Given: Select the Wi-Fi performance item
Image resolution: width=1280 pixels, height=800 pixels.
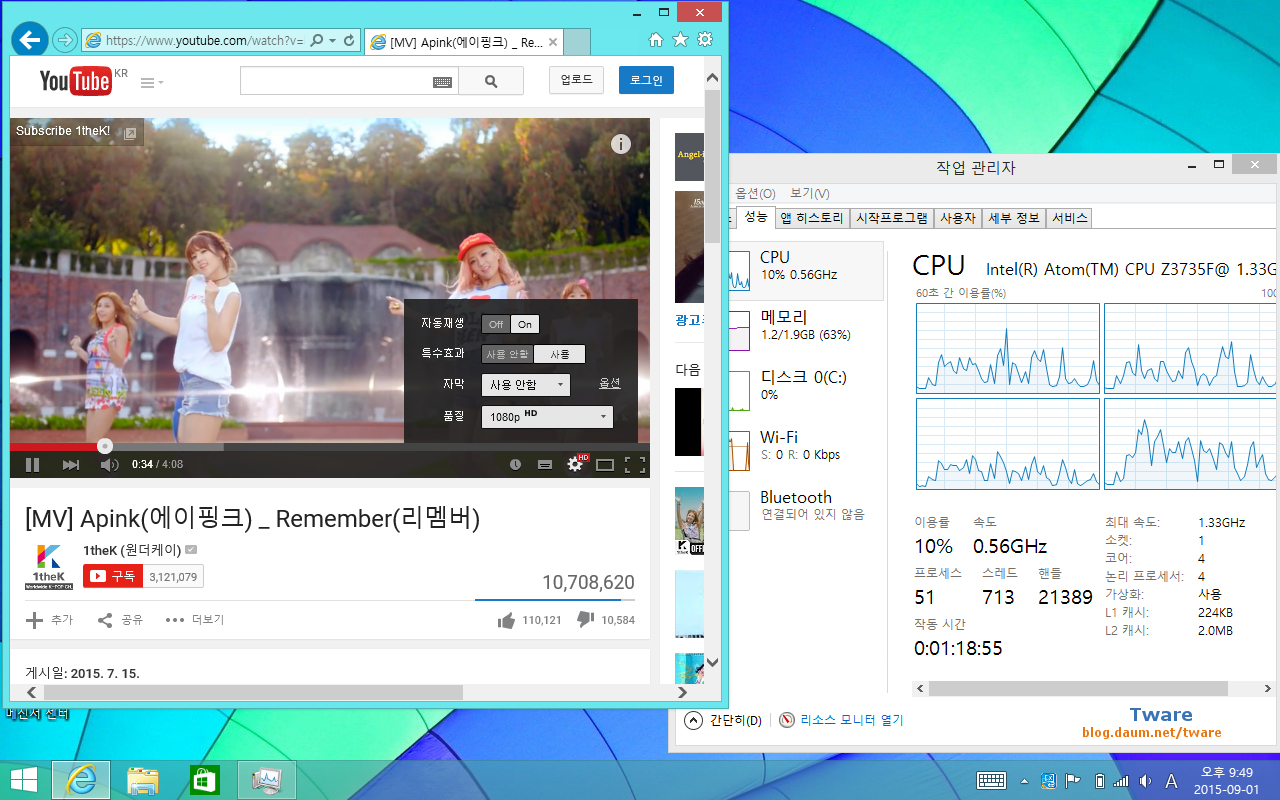Looking at the screenshot, I should 806,450.
